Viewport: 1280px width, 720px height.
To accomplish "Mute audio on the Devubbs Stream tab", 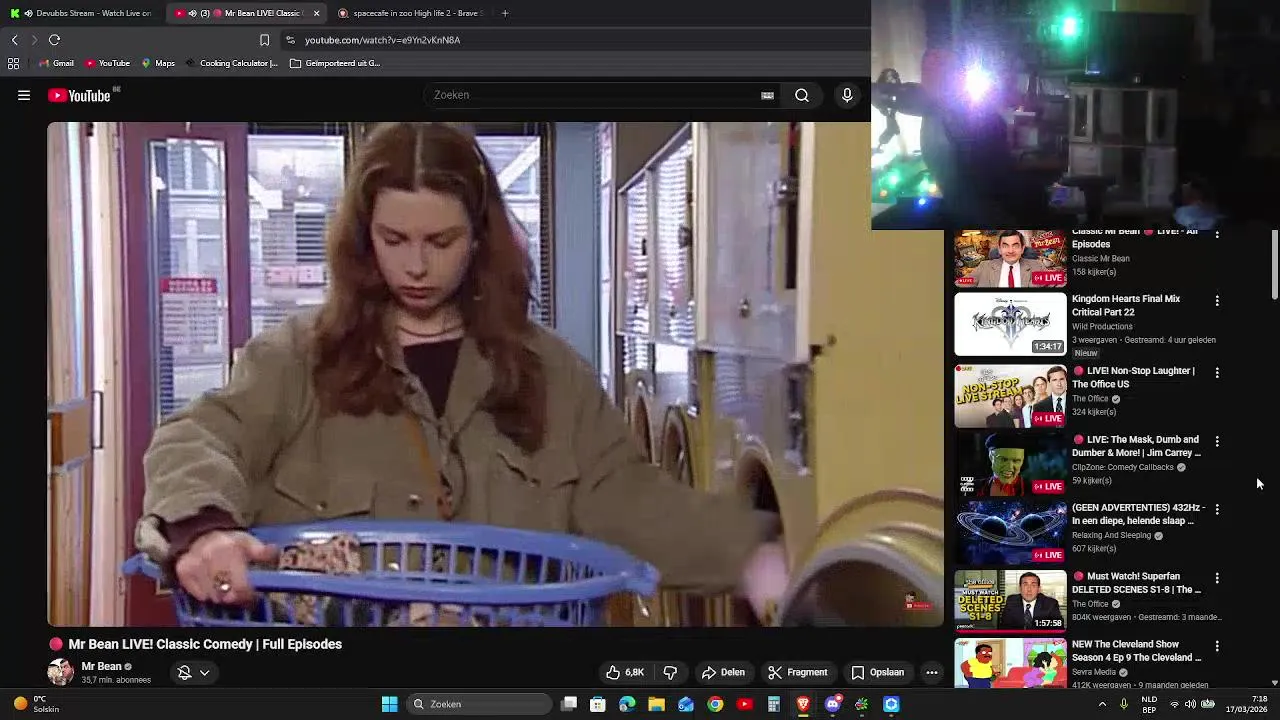I will point(28,13).
